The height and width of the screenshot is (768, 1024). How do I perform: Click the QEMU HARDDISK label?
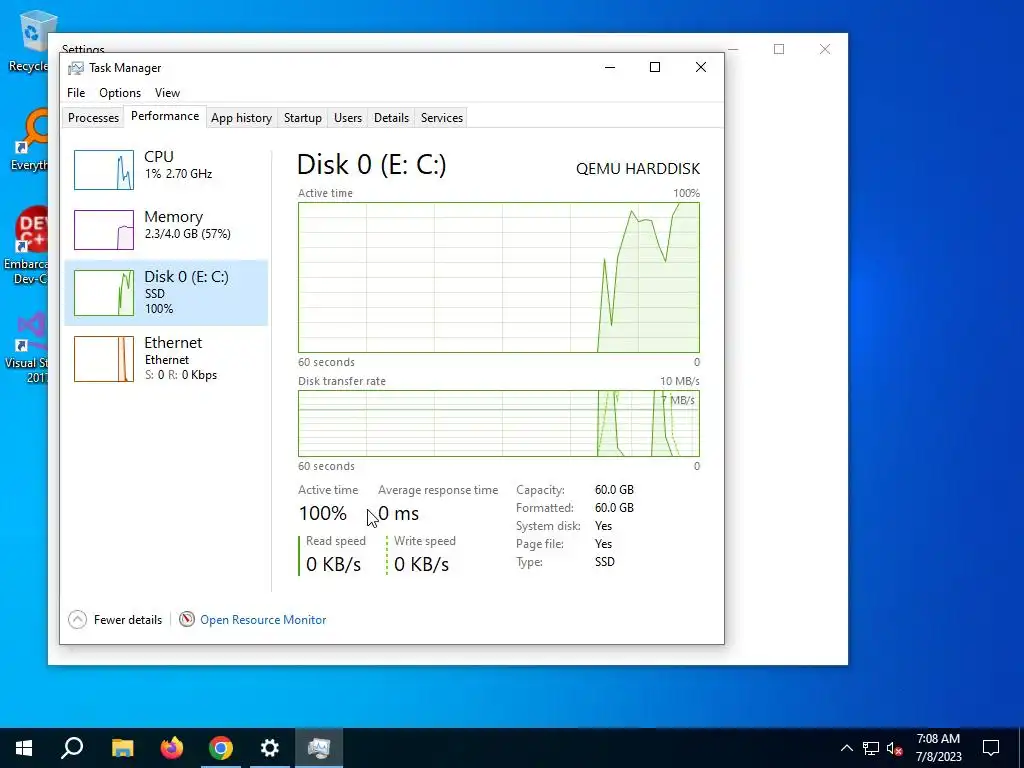[x=638, y=168]
